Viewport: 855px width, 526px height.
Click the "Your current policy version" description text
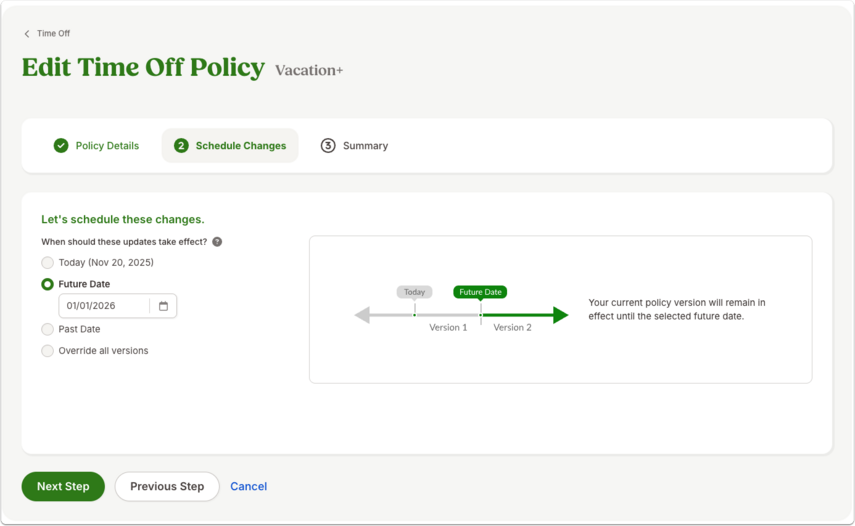pyautogui.click(x=677, y=310)
